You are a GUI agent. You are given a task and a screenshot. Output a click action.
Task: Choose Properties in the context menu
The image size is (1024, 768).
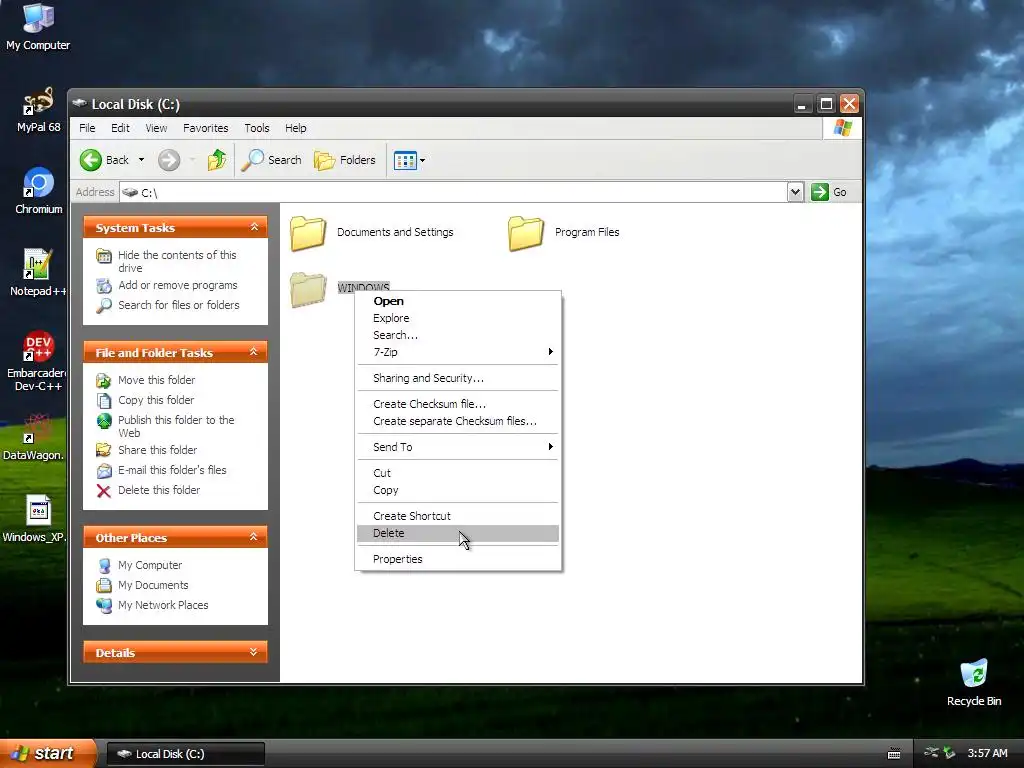pyautogui.click(x=458, y=559)
